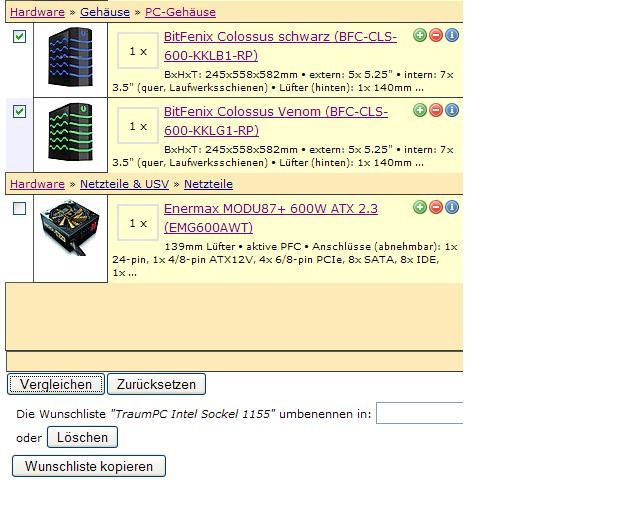The width and height of the screenshot is (640, 512).
Task: Click the Vergleichen button
Action: coord(56,384)
